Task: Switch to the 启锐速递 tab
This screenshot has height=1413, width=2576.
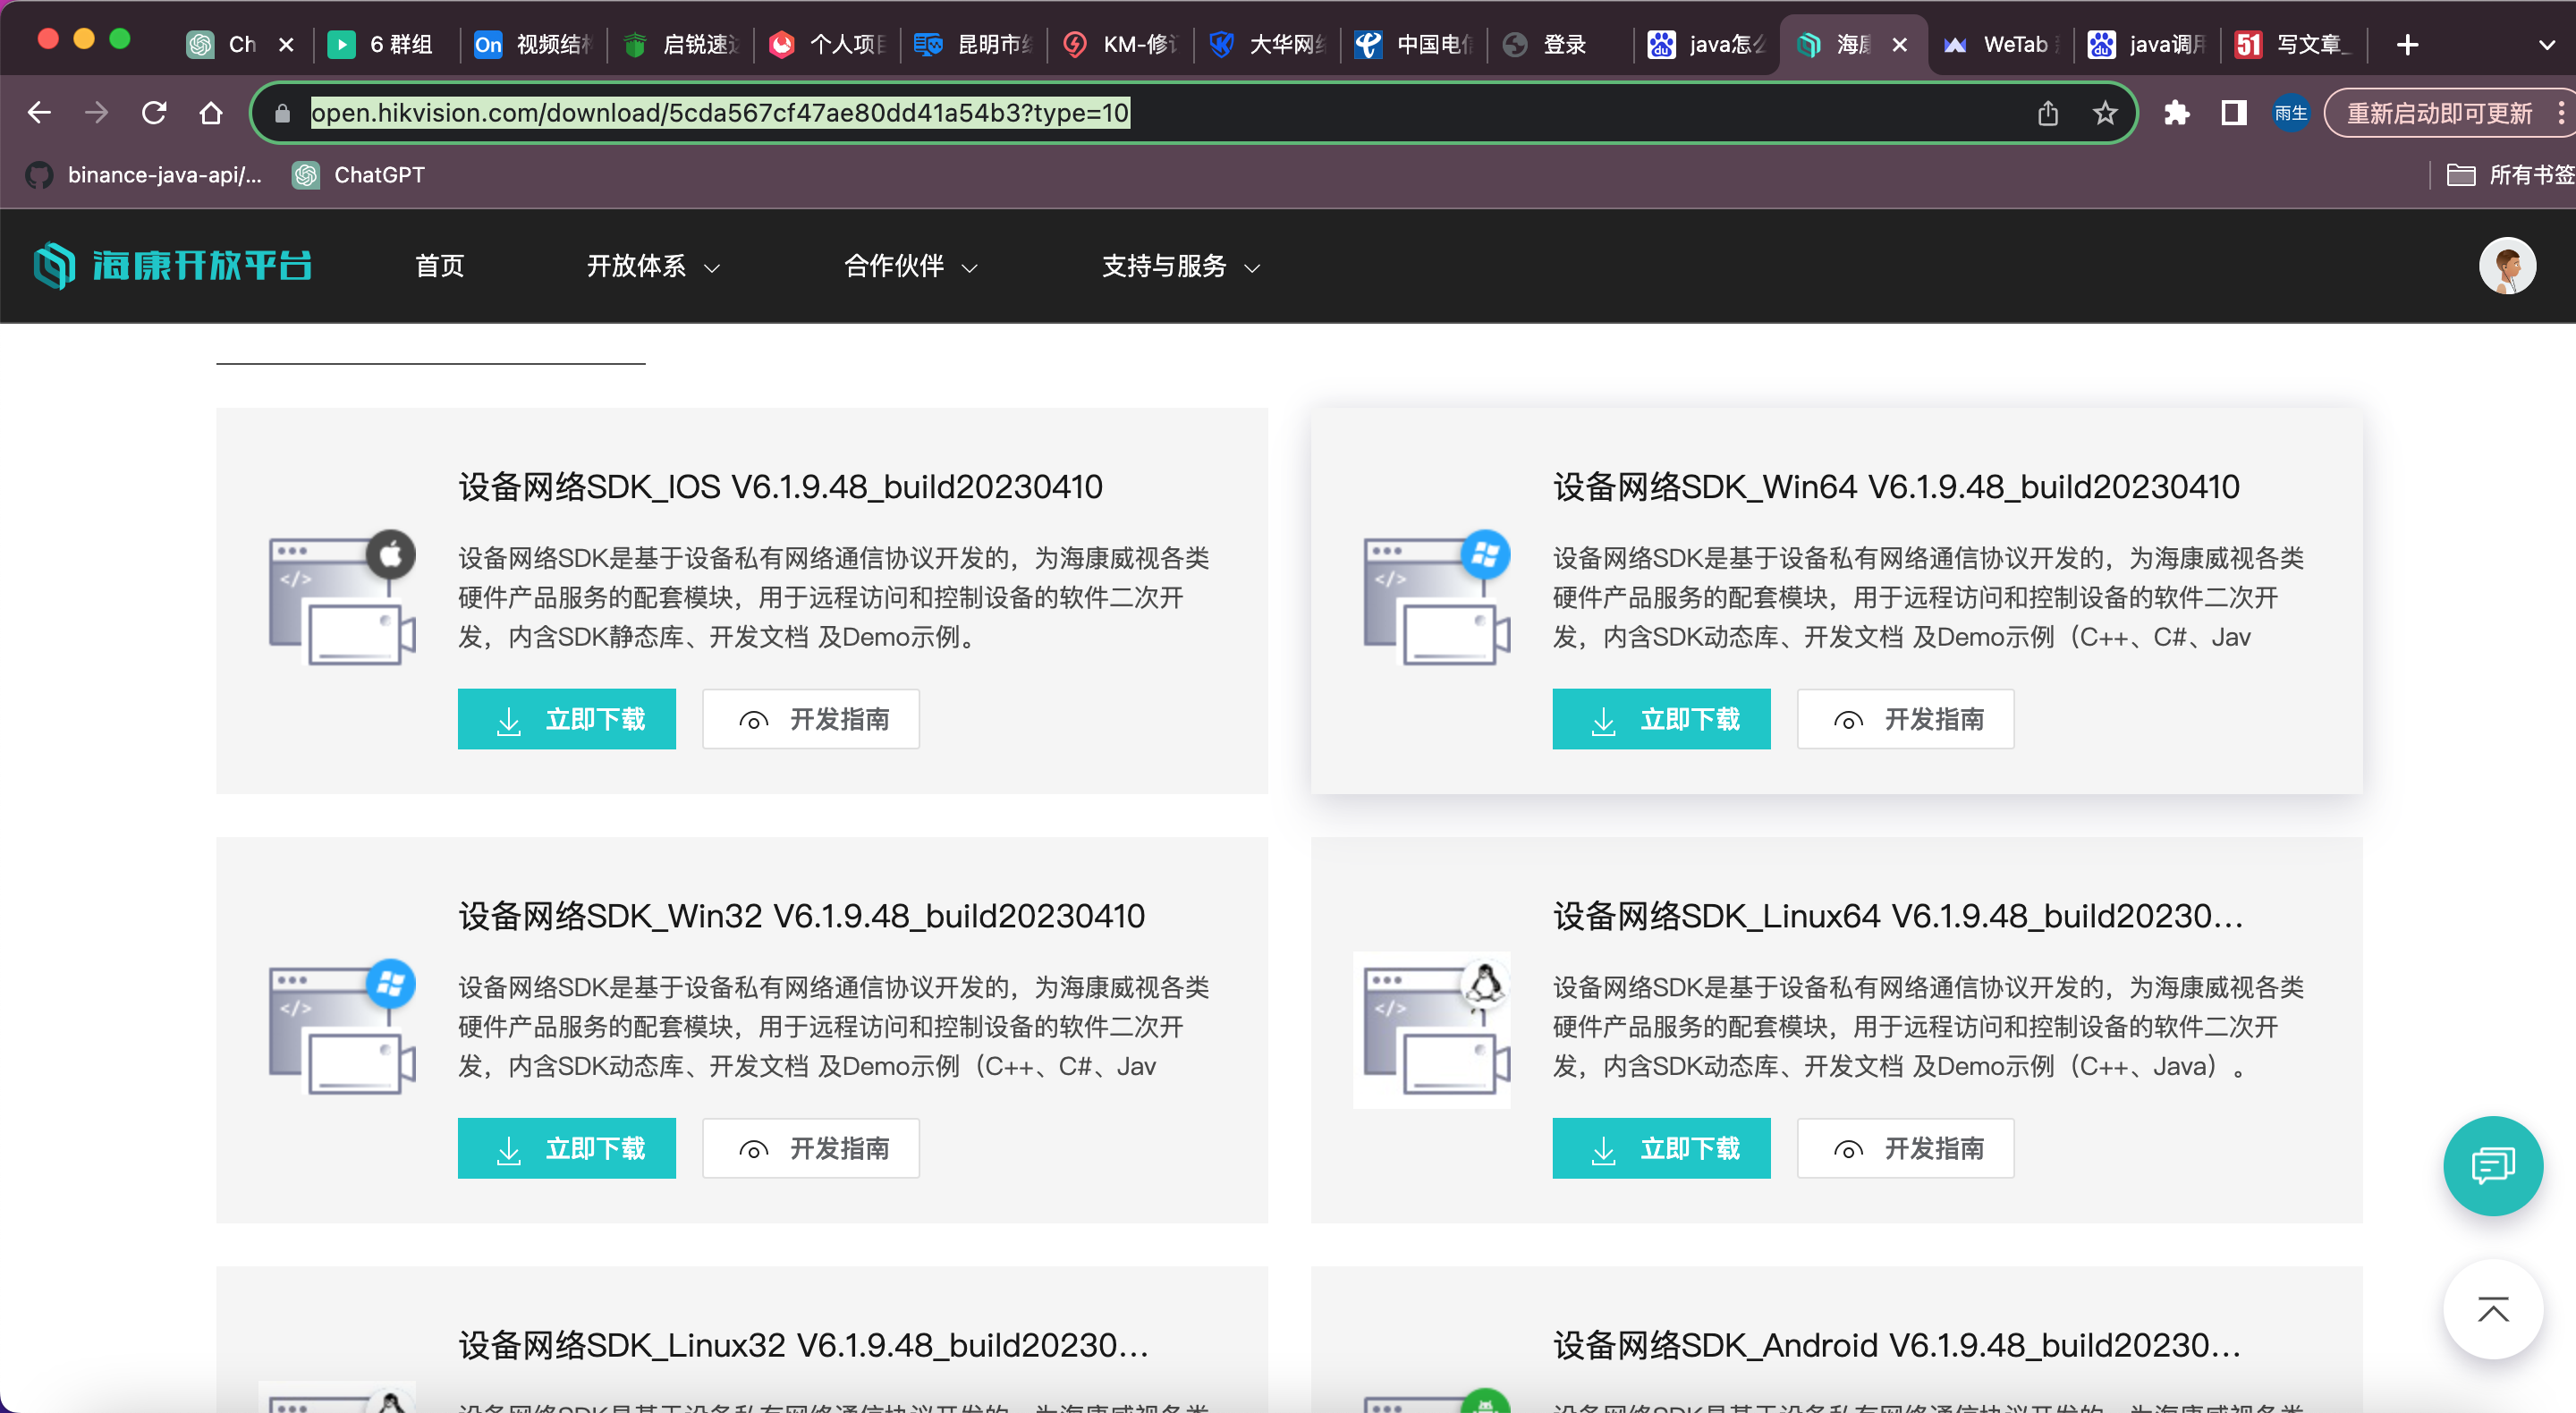Action: [x=680, y=45]
